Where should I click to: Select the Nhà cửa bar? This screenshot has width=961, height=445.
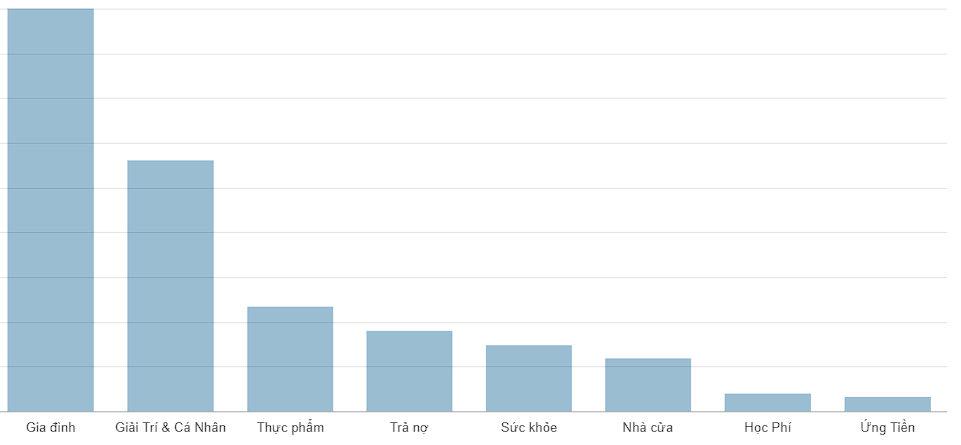pyautogui.click(x=648, y=385)
